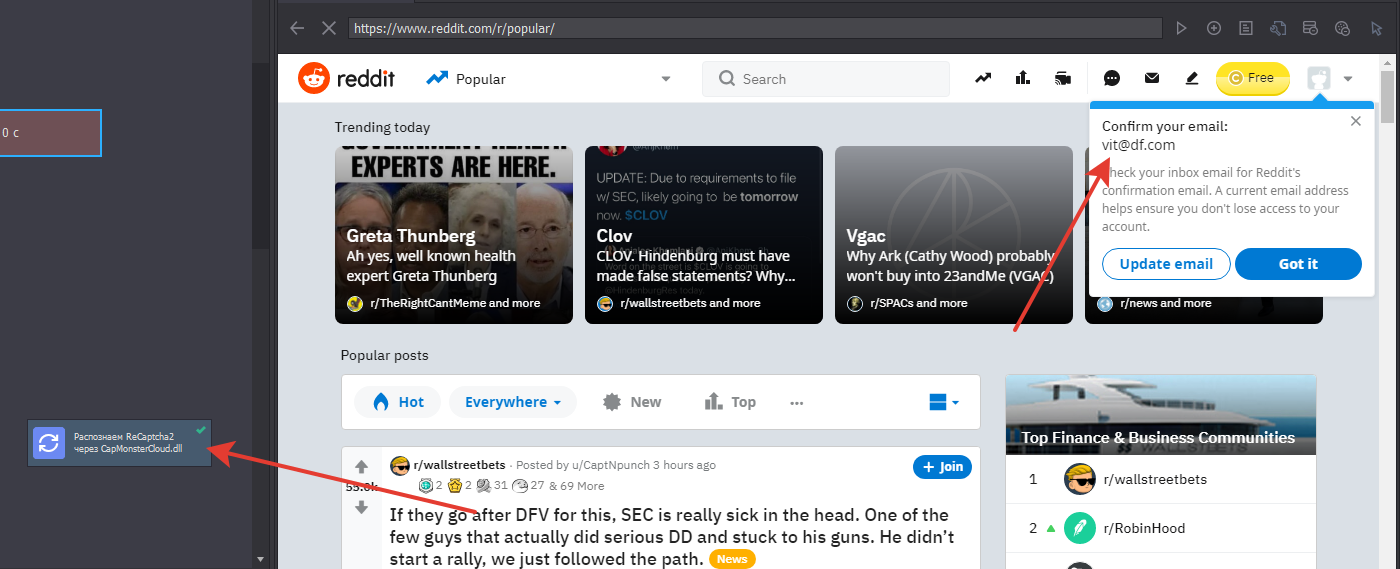Click the Reddit search field
Image resolution: width=1400 pixels, height=569 pixels.
(826, 79)
